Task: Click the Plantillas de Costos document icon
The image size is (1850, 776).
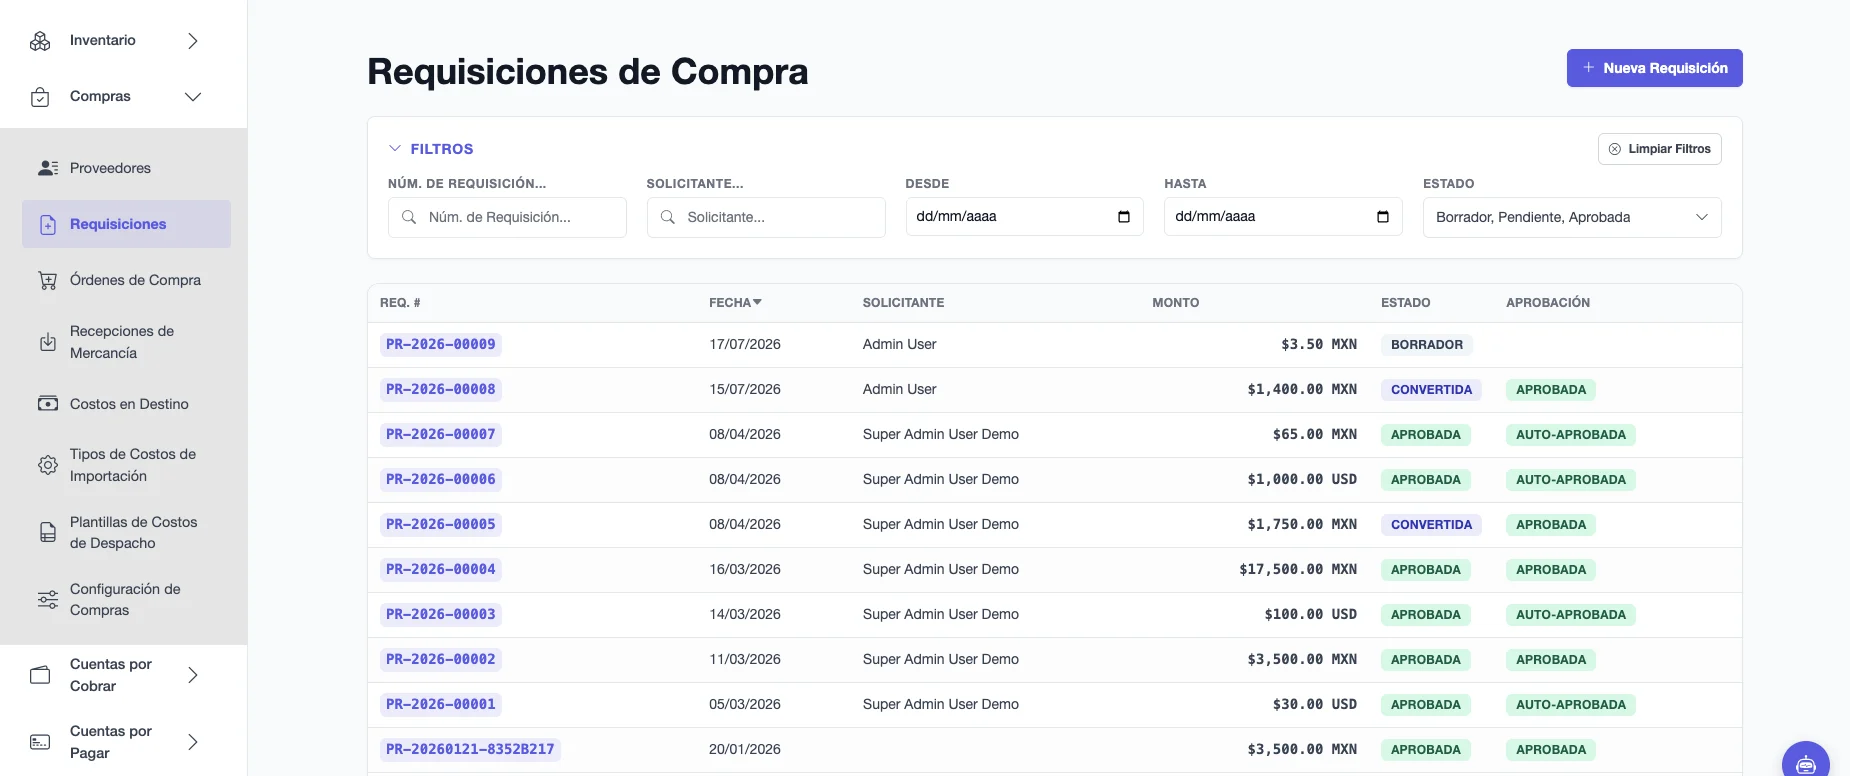Action: [x=48, y=532]
